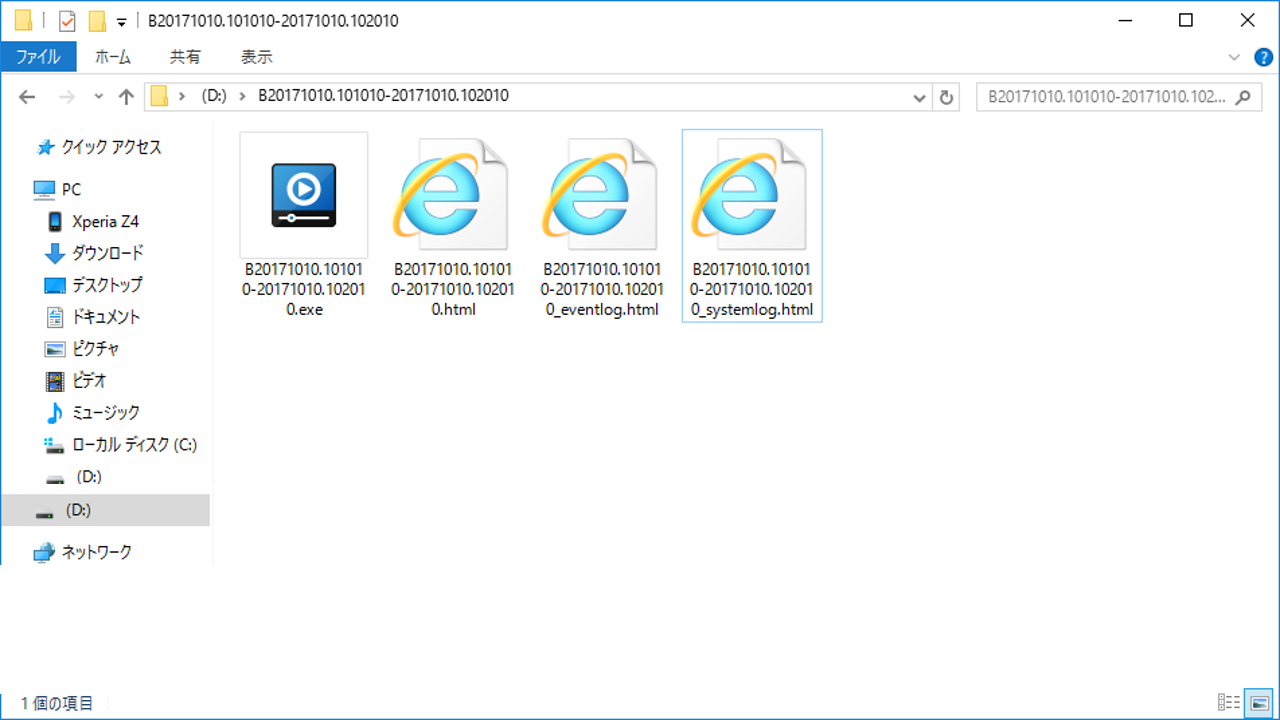This screenshot has width=1280, height=720.
Task: Open the ファイル tab
Action: click(x=39, y=57)
